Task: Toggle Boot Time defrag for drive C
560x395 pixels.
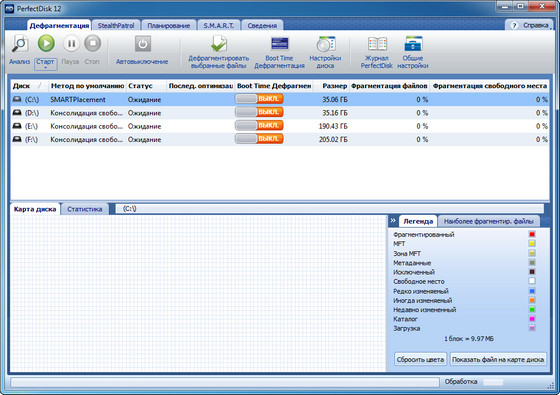Action: tap(259, 99)
